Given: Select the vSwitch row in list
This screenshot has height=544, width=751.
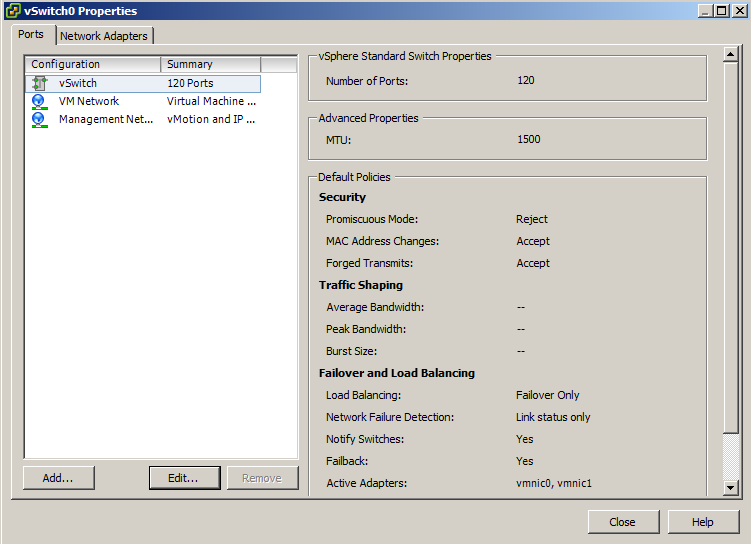Looking at the screenshot, I should point(143,83).
